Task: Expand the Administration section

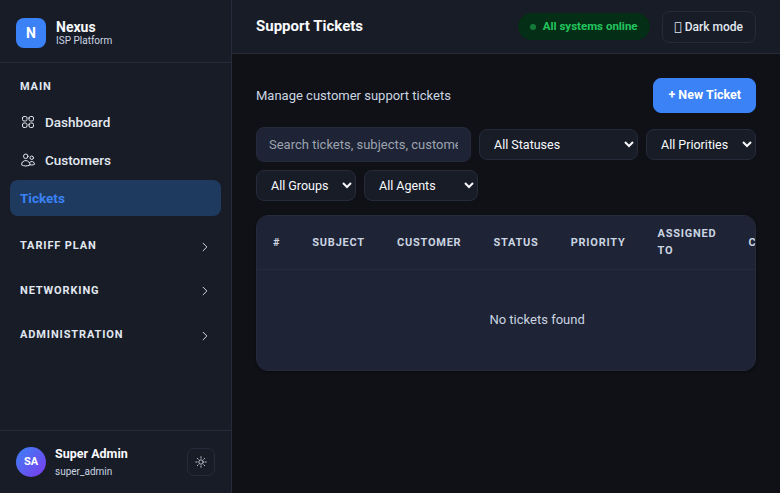Action: [114, 335]
